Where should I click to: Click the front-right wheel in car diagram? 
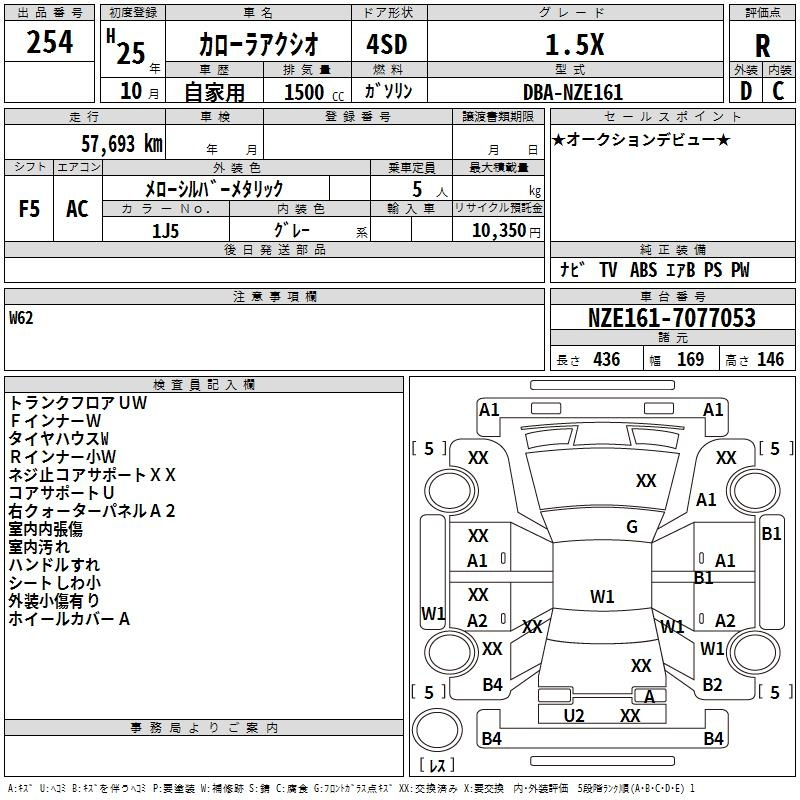click(x=753, y=490)
